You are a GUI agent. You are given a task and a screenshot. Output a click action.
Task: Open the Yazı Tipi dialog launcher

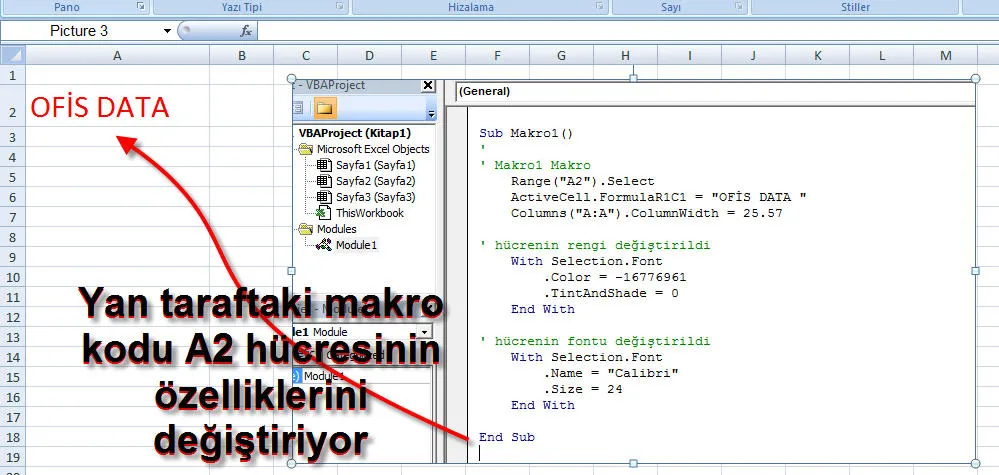point(338,7)
